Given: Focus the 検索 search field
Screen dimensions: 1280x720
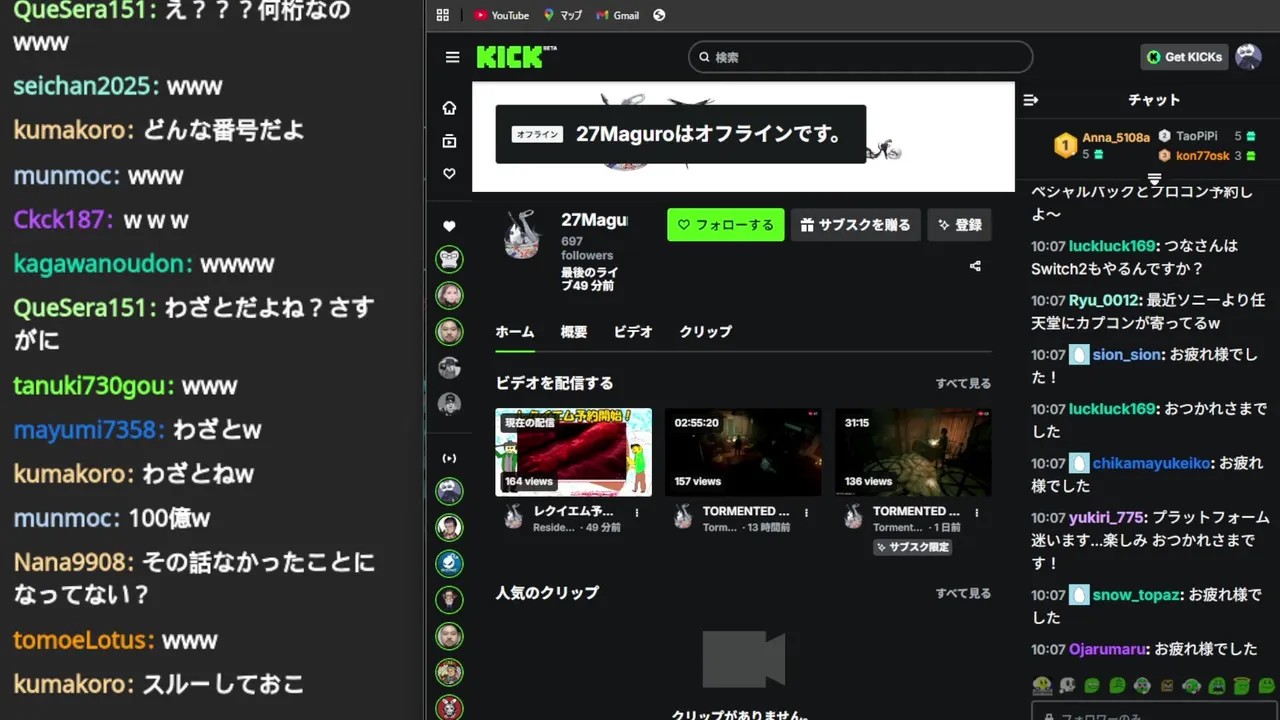Looking at the screenshot, I should (x=860, y=57).
